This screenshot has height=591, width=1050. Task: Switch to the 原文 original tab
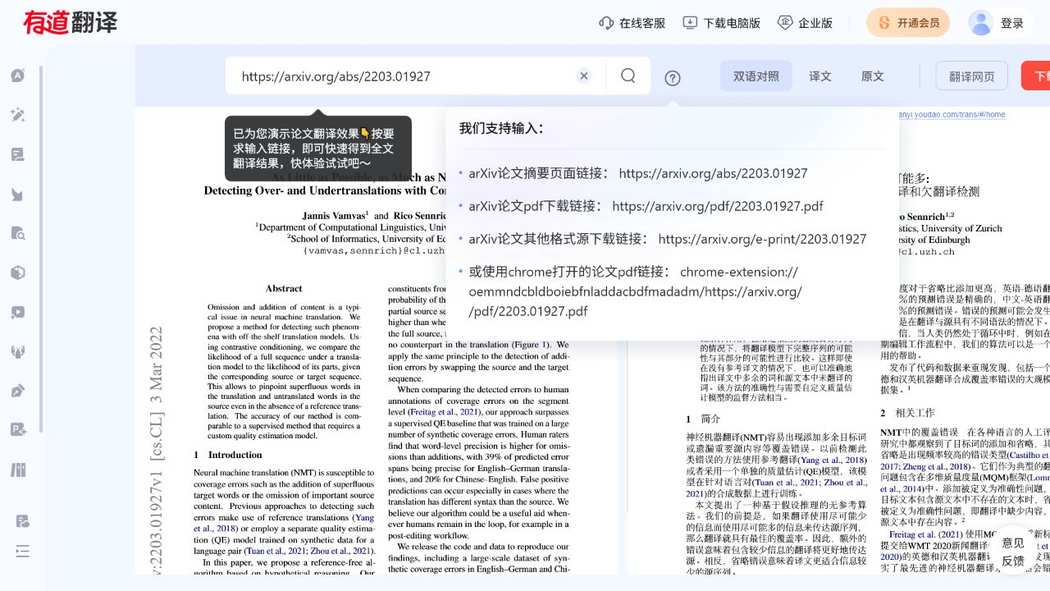(872, 76)
